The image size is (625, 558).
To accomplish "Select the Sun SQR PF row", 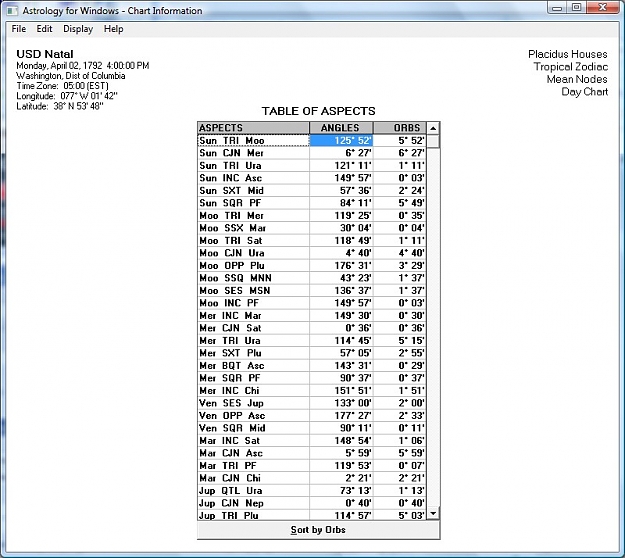I will [312, 203].
